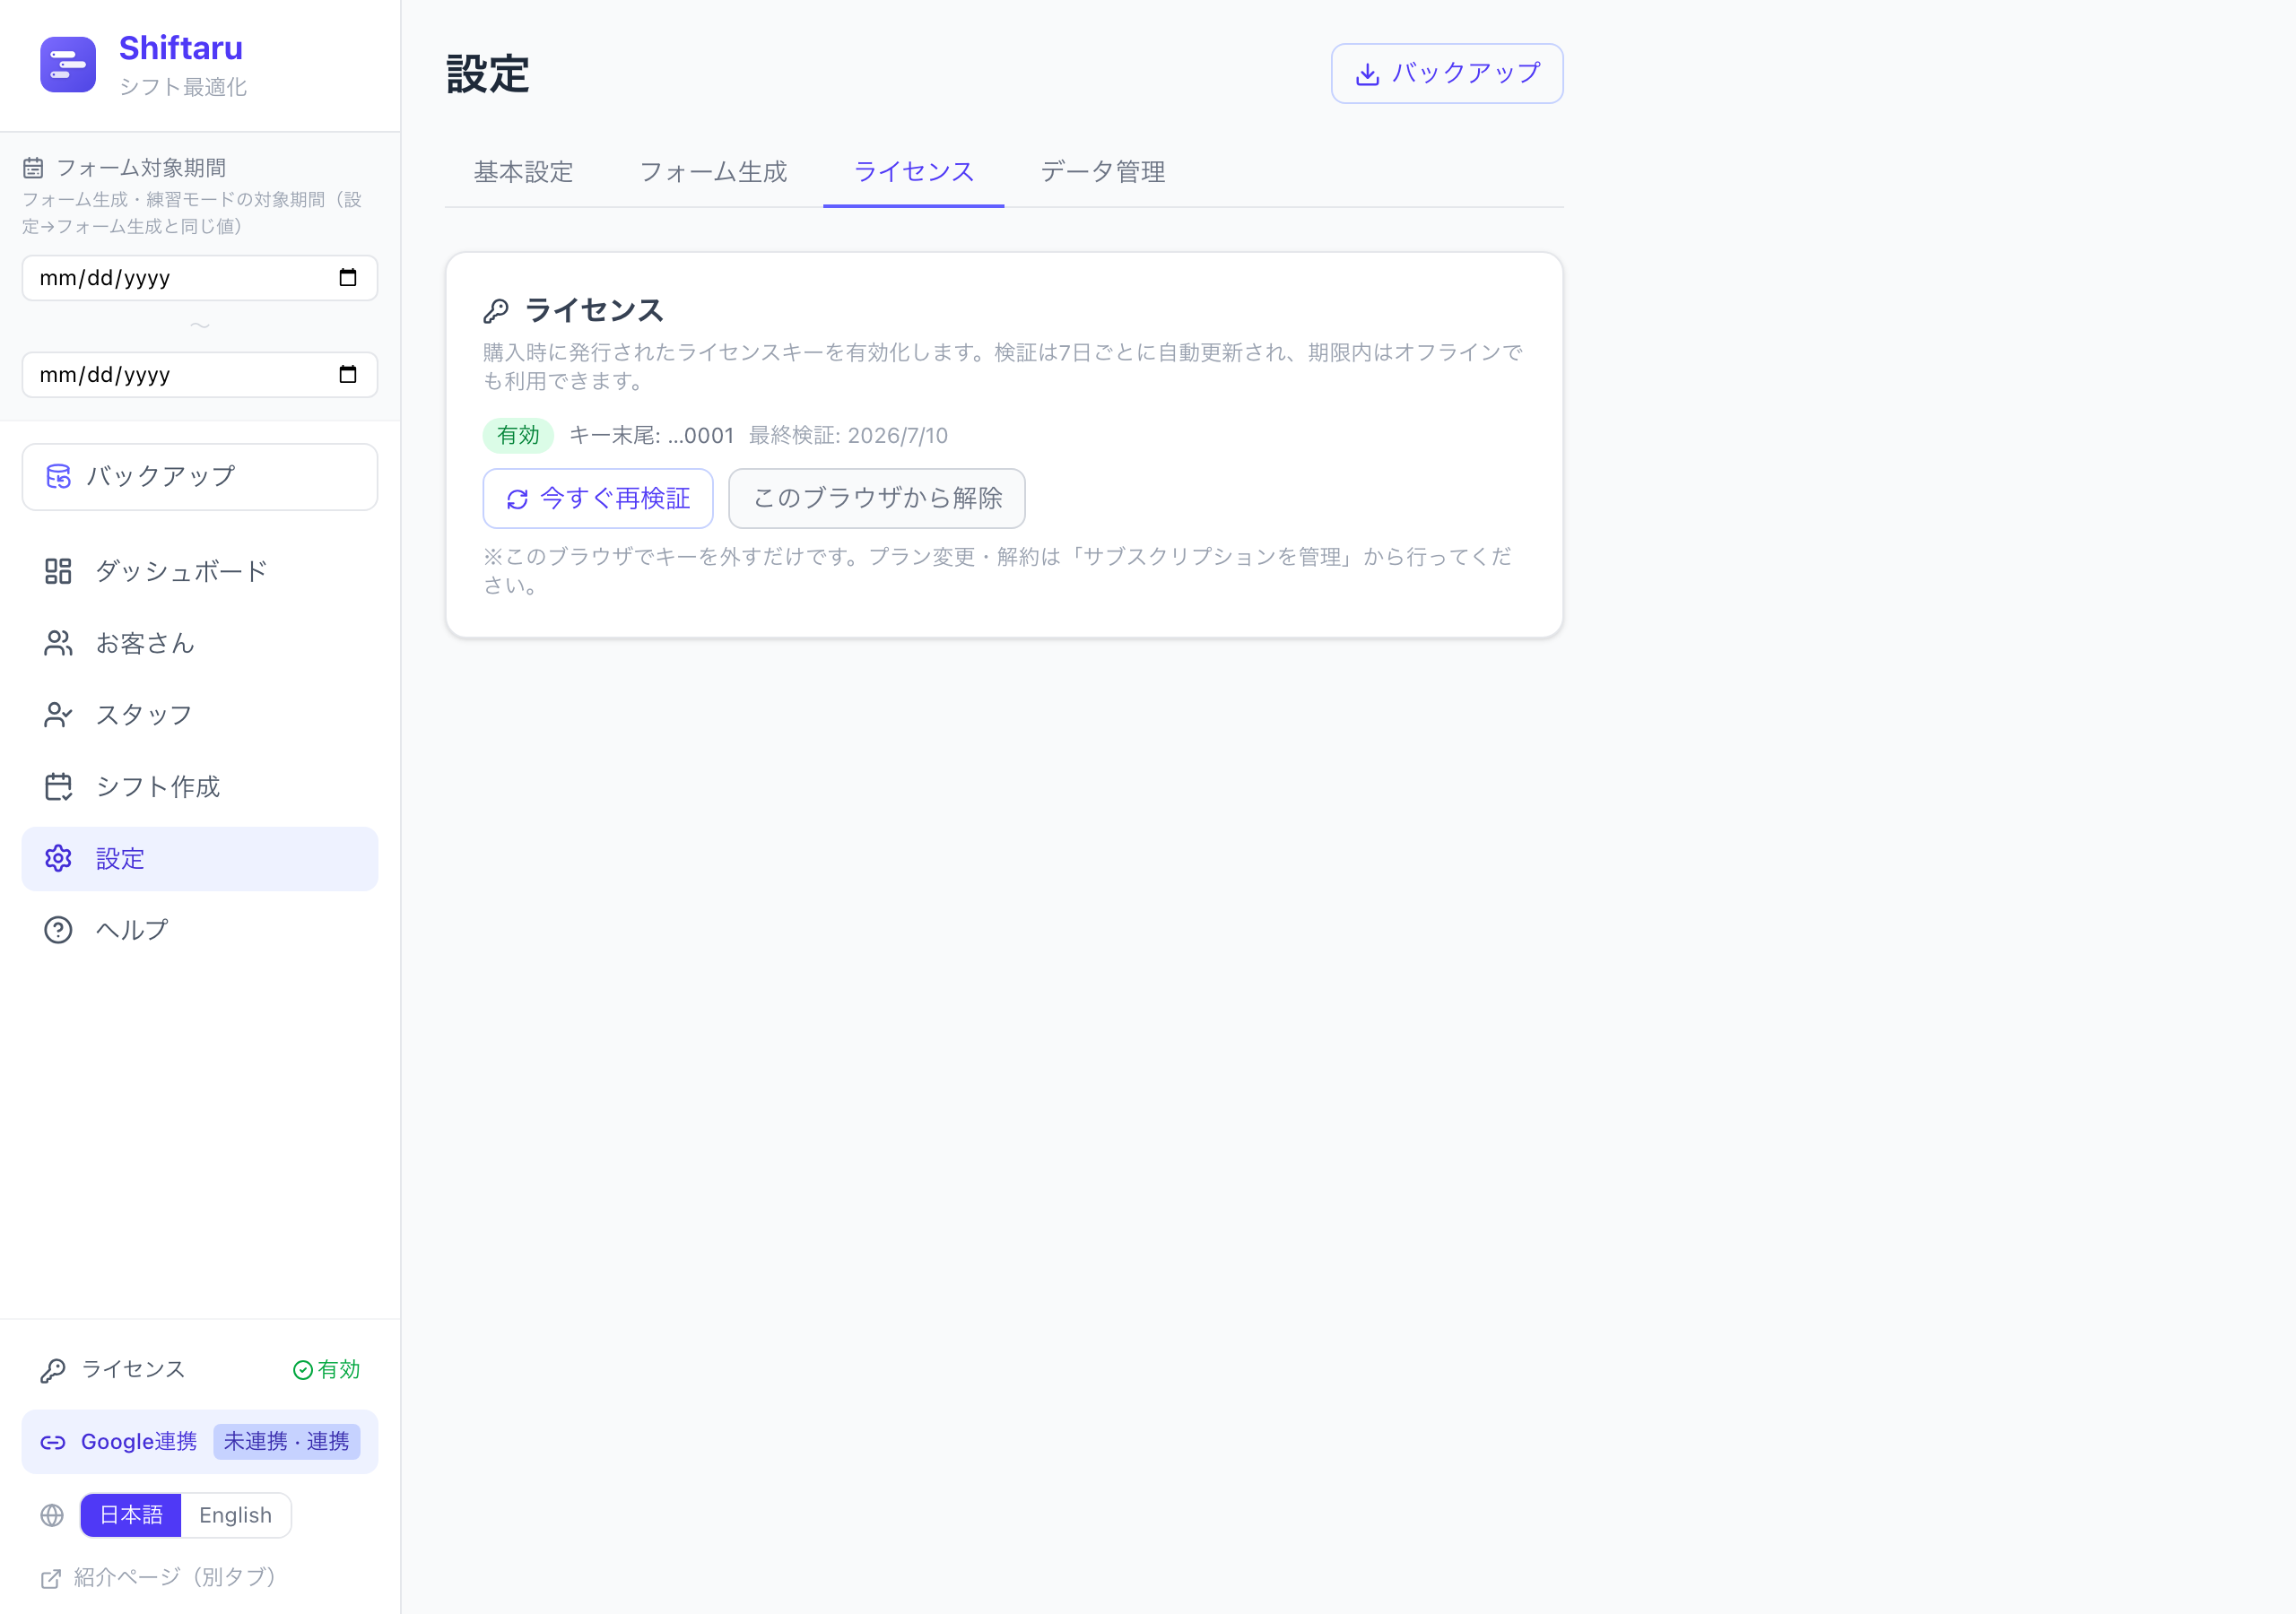Screen dimensions: 2296x1614
Task: Click the Google連携 link
Action: click(x=200, y=1442)
